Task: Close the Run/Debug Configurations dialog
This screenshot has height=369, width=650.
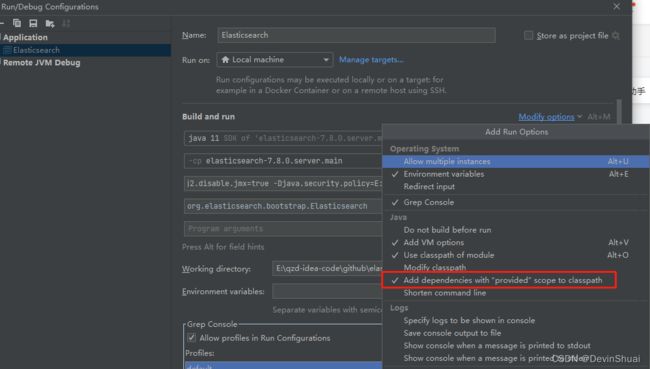Action: click(617, 7)
